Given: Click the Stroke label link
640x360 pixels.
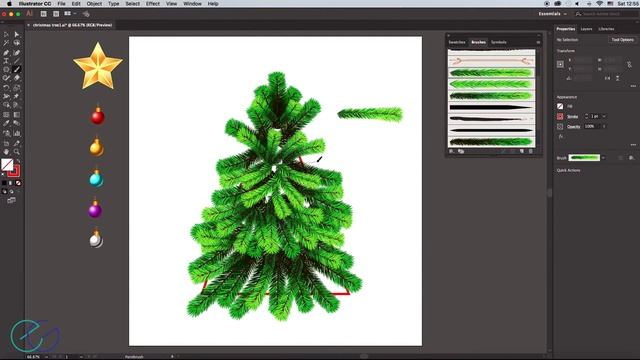Looking at the screenshot, I should [x=572, y=117].
